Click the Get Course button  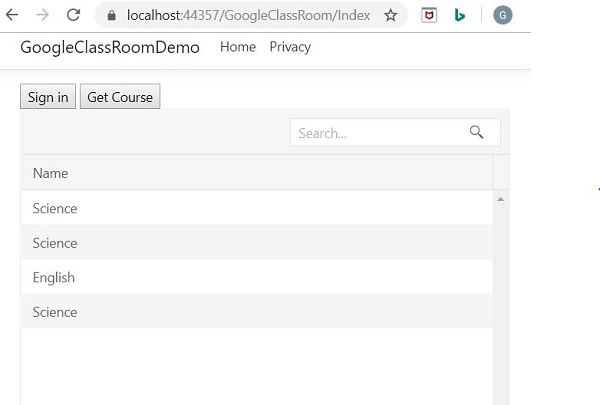click(x=120, y=96)
